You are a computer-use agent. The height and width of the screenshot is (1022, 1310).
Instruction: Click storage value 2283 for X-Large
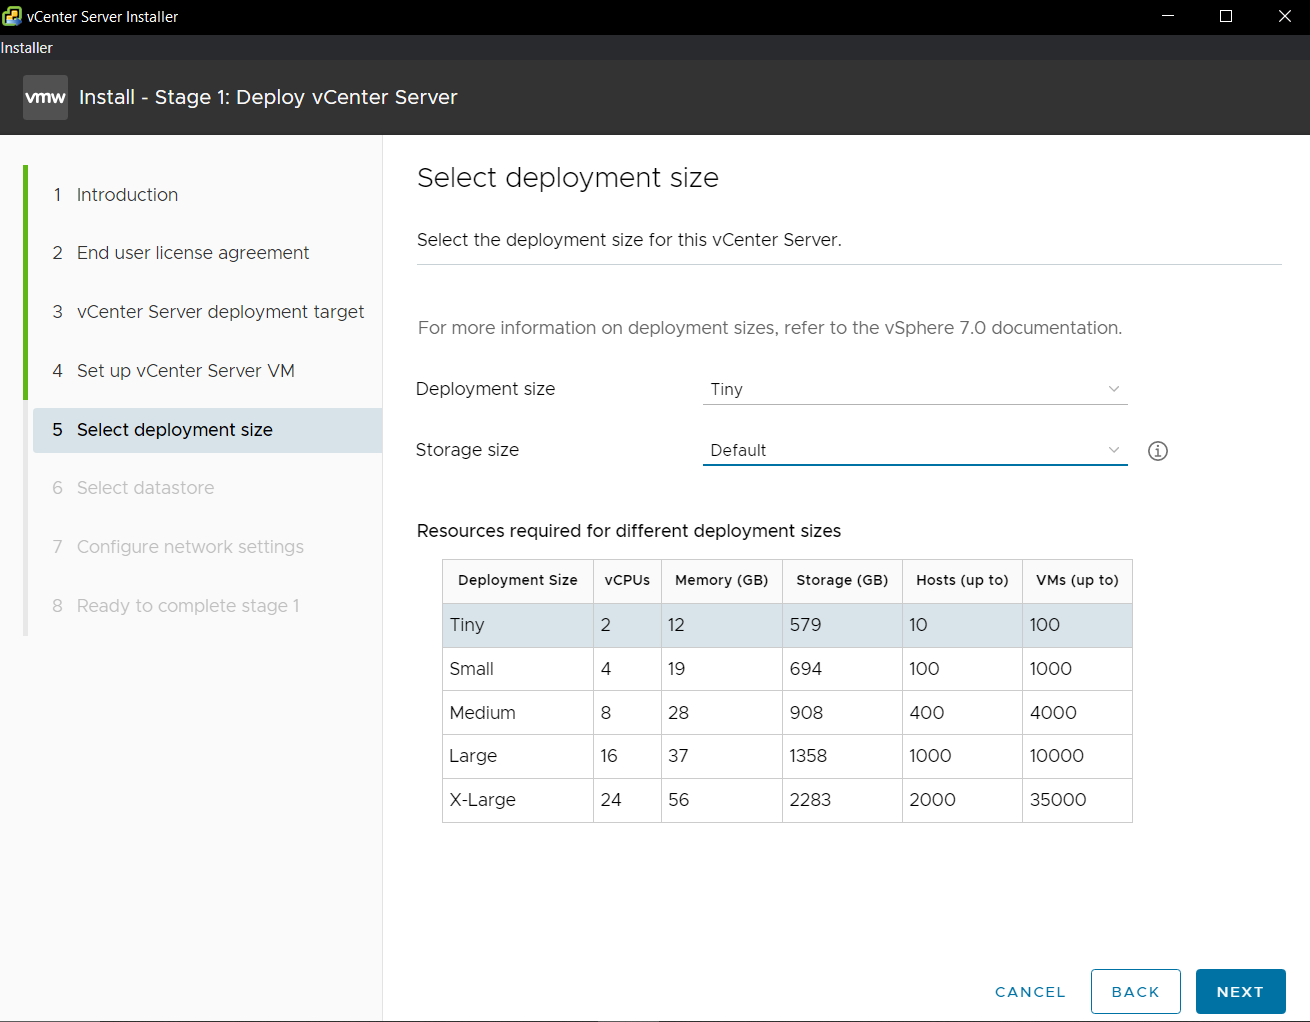point(810,800)
